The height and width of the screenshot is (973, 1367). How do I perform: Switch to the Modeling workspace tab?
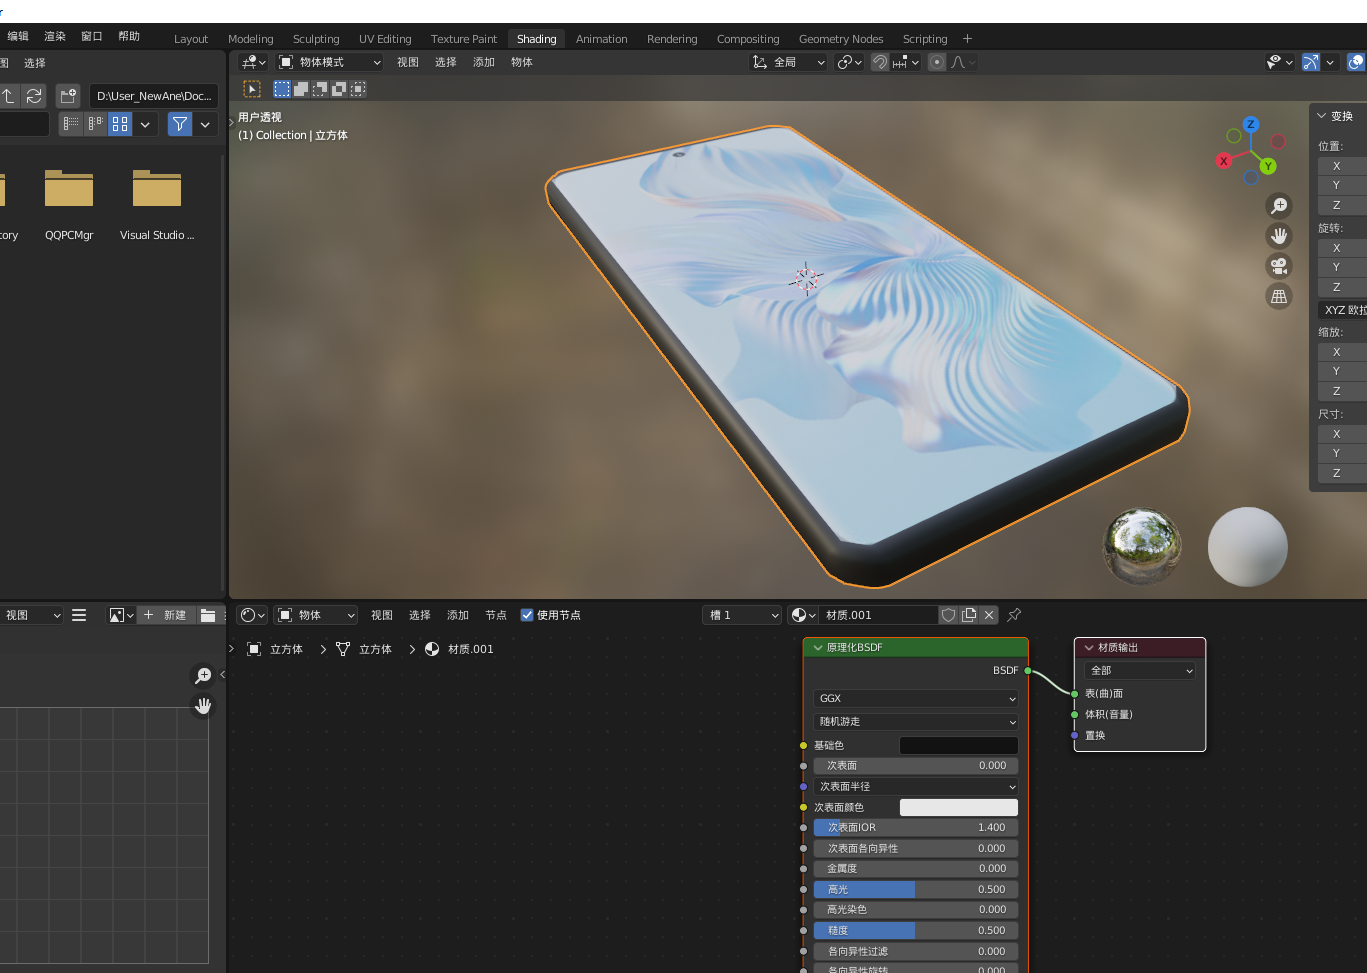[x=250, y=39]
